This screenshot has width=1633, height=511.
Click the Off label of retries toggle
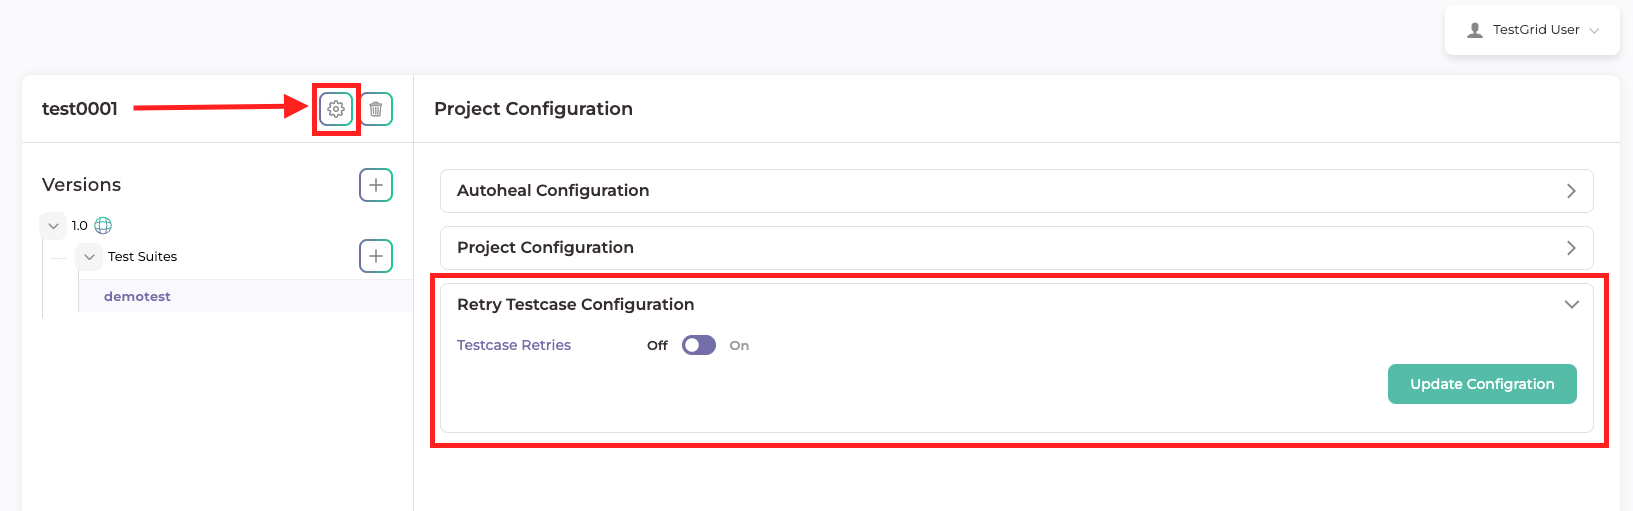click(x=657, y=346)
